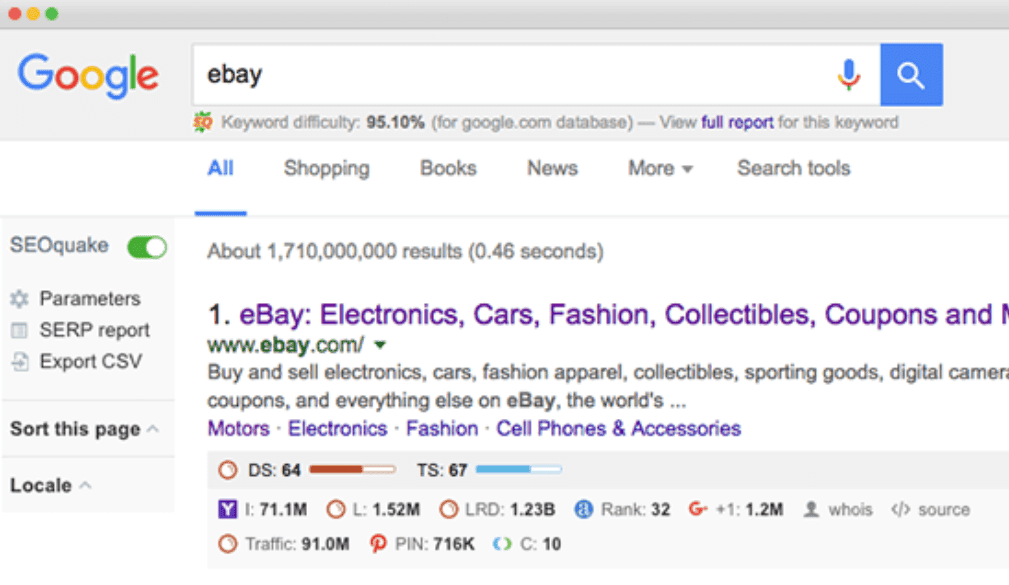Click the source code brackets icon
Screen dimensions: 1009x585
tap(900, 510)
